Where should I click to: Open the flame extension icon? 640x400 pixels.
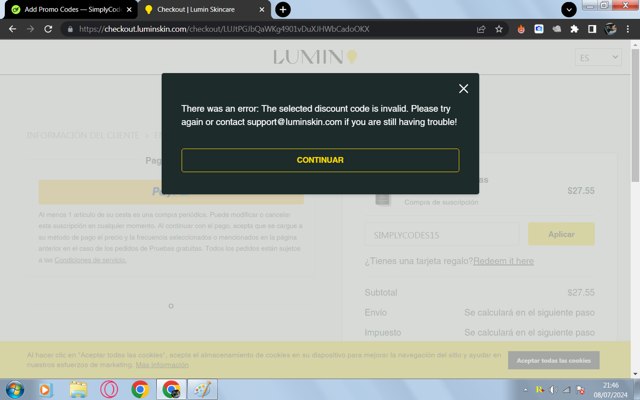click(x=521, y=29)
